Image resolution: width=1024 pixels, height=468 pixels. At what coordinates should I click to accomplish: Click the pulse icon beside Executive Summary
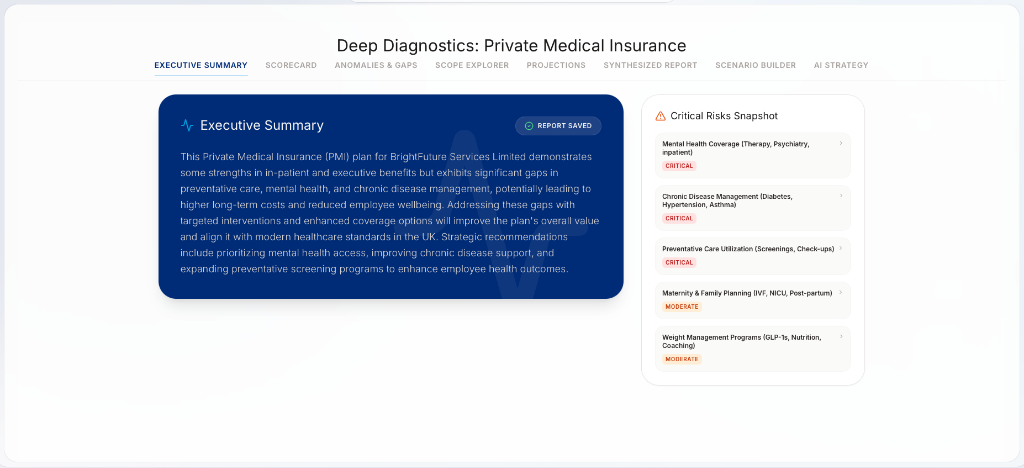pos(187,126)
